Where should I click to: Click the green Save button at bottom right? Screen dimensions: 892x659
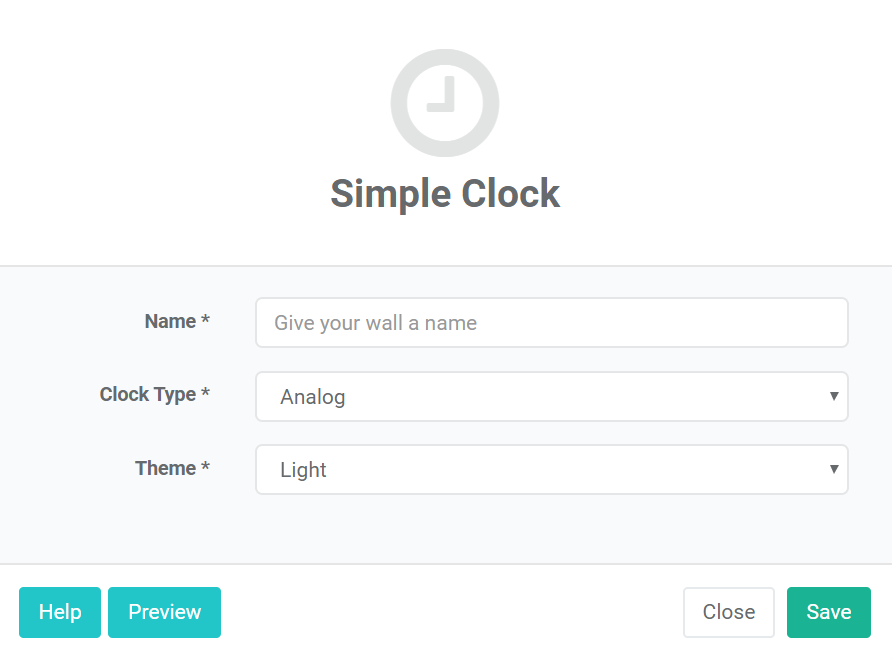click(x=828, y=612)
